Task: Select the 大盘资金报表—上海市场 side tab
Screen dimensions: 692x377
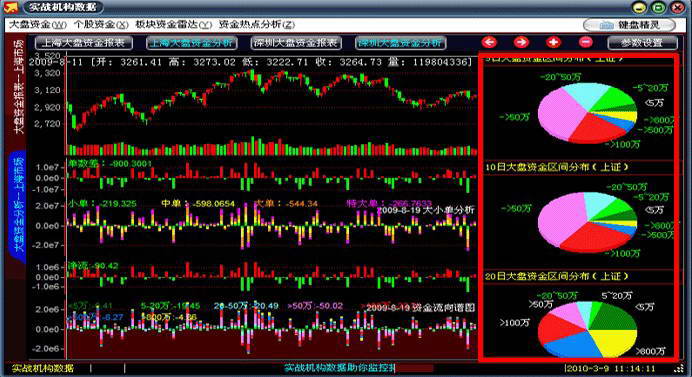Action: (x=18, y=87)
